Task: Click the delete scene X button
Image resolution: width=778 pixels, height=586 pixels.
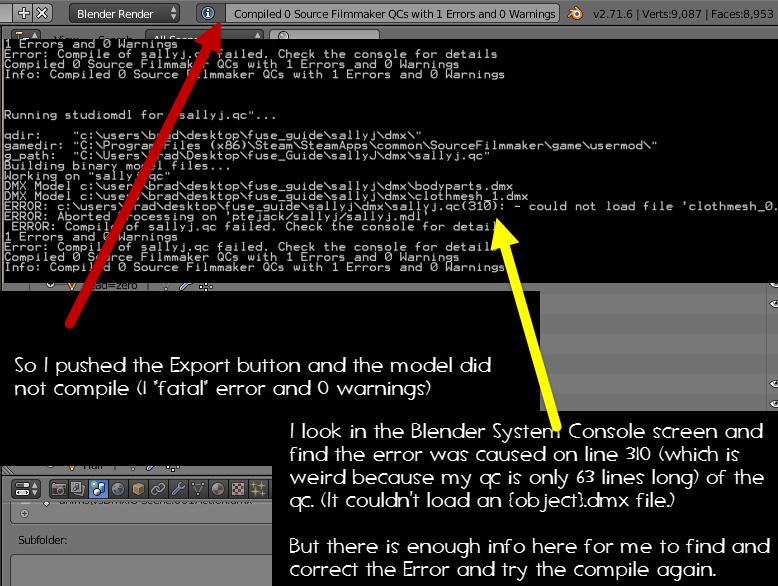Action: [x=42, y=13]
